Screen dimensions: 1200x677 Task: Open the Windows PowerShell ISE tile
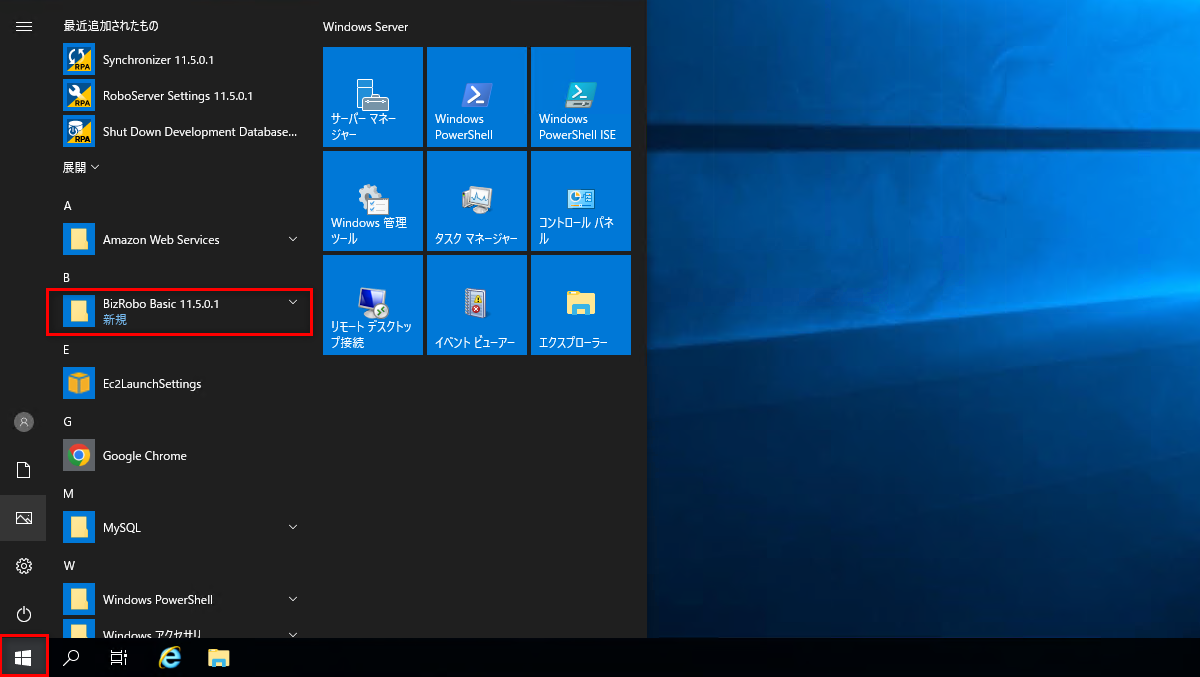tap(581, 97)
